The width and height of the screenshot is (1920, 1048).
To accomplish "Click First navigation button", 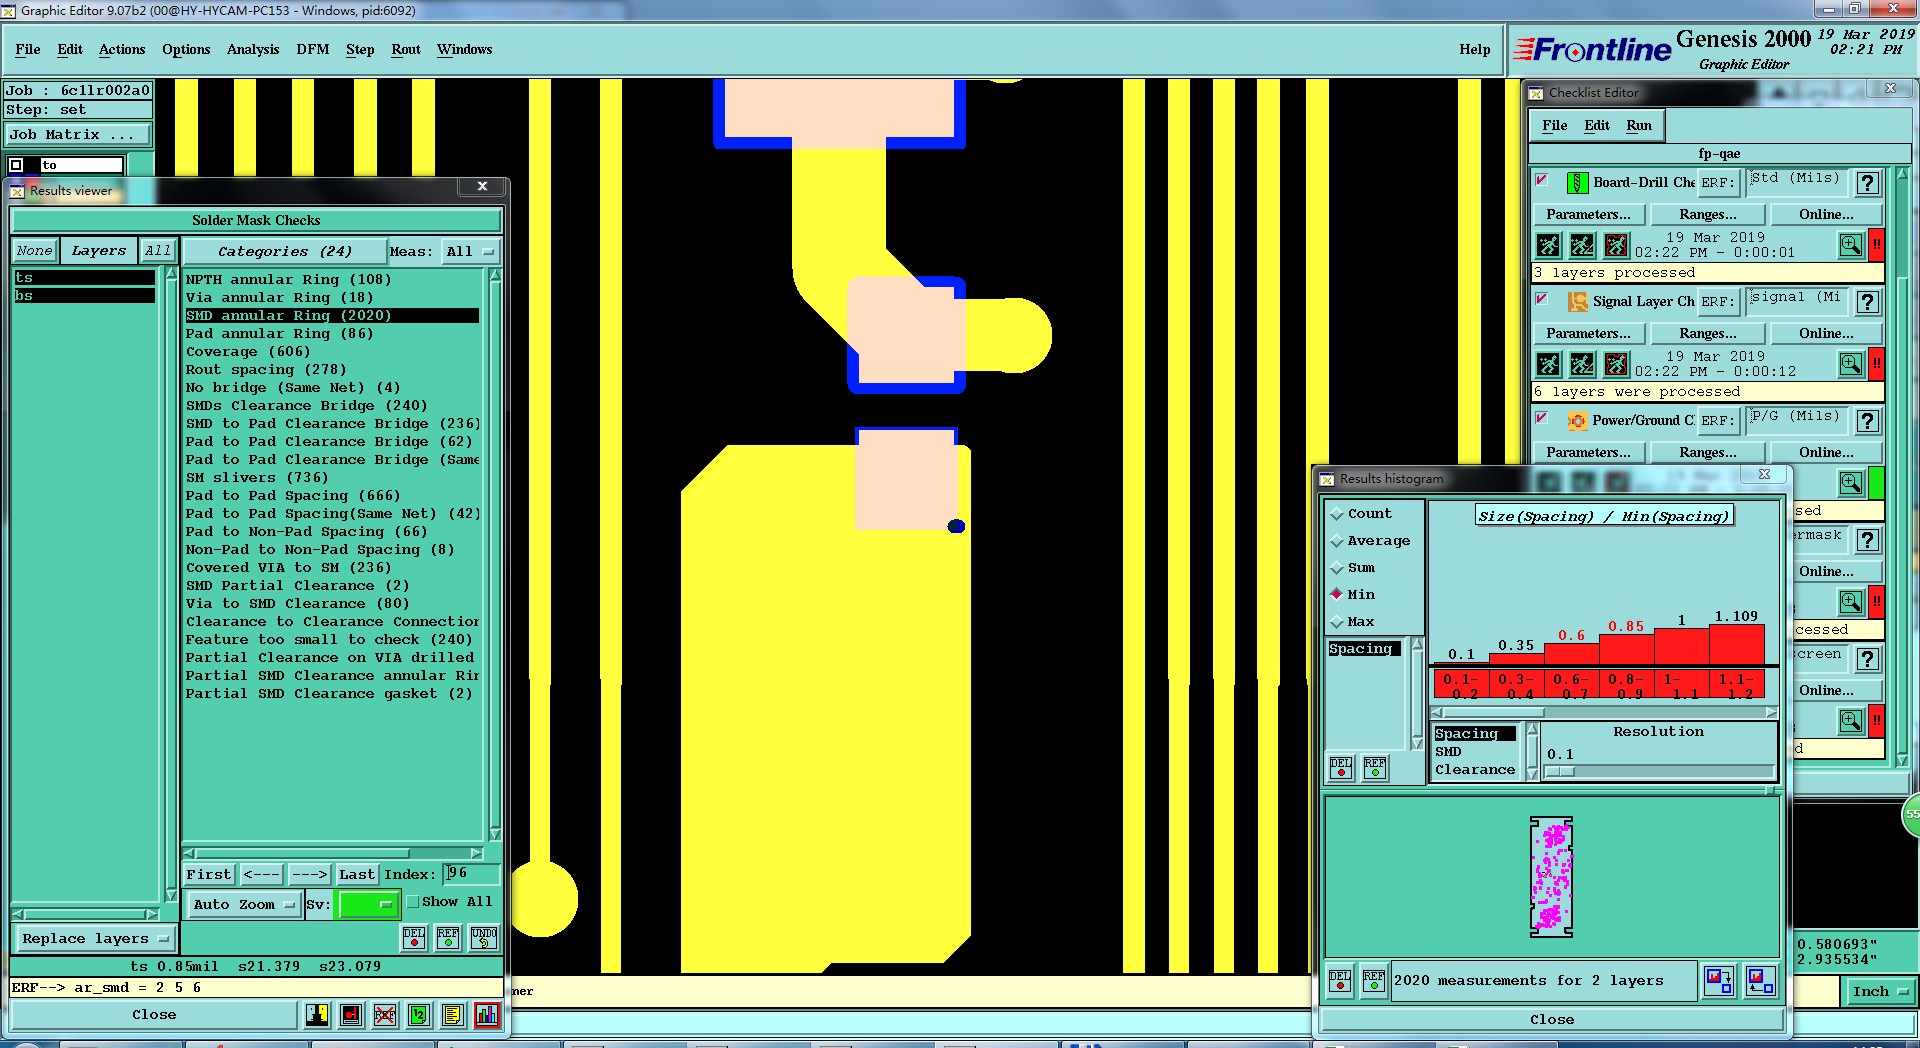I will (209, 875).
